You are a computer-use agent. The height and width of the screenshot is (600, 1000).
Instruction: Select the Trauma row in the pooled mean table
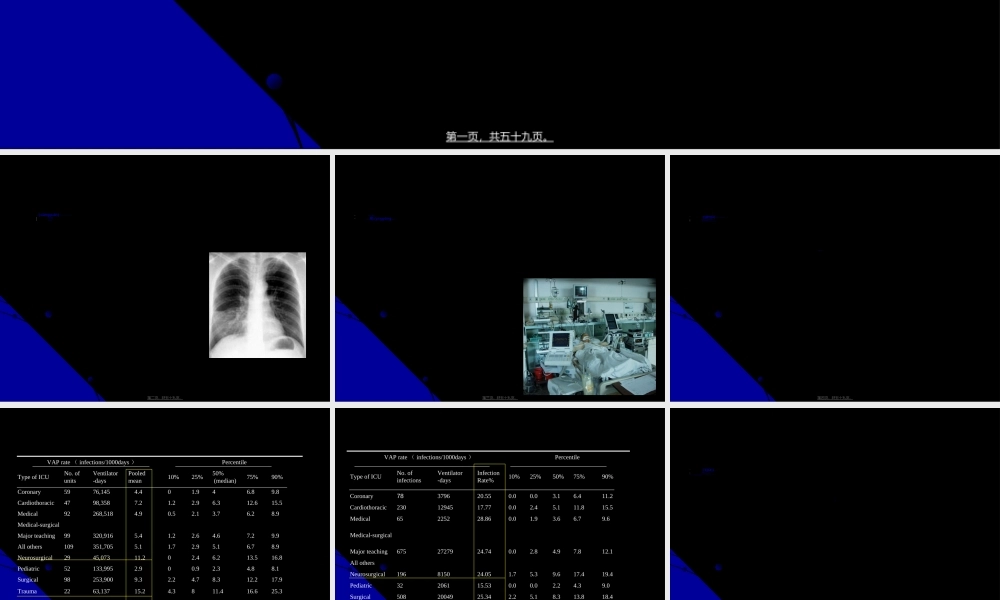click(x=27, y=591)
